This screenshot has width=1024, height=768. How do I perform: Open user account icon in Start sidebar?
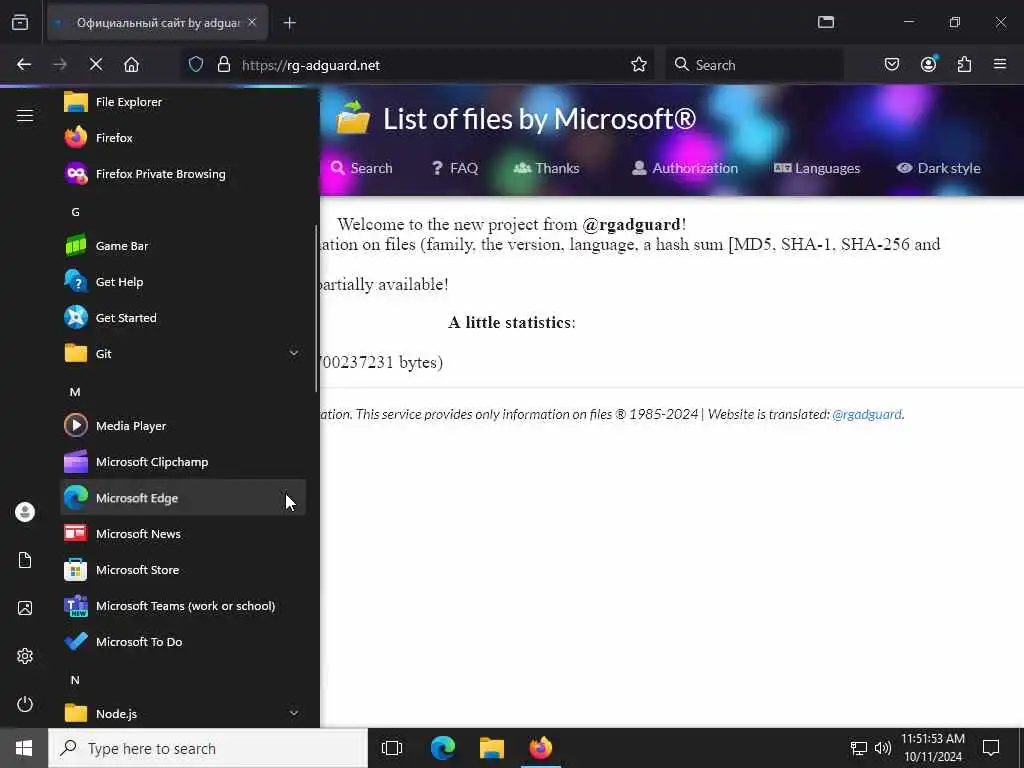click(25, 512)
